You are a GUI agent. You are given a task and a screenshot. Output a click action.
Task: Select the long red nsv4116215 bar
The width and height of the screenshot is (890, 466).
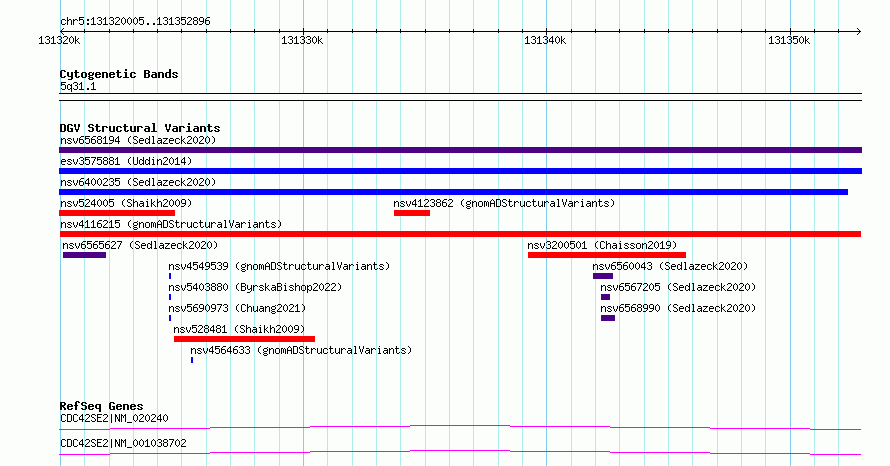pos(460,234)
